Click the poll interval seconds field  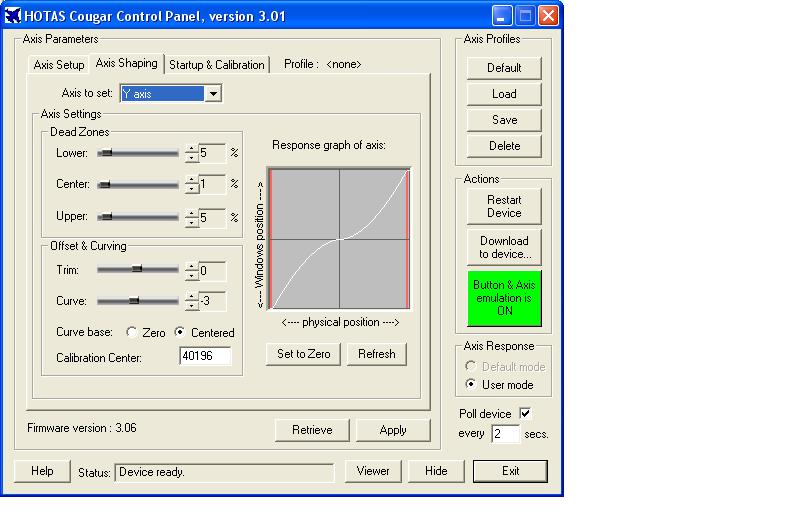(x=505, y=434)
